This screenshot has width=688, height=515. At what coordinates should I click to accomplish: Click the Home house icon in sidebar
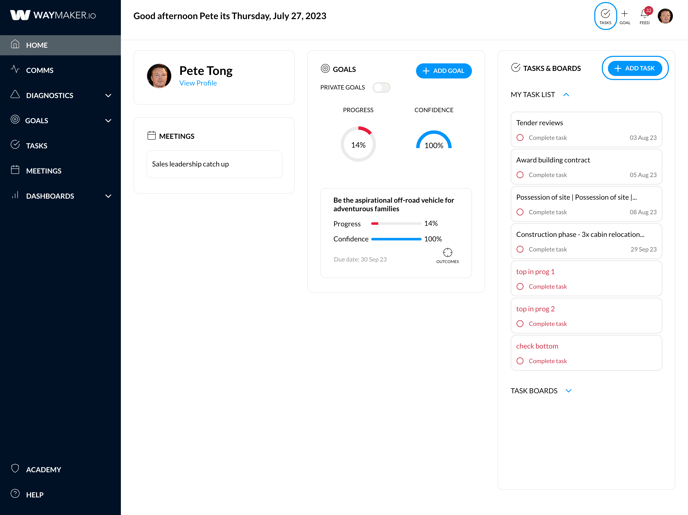click(x=15, y=44)
